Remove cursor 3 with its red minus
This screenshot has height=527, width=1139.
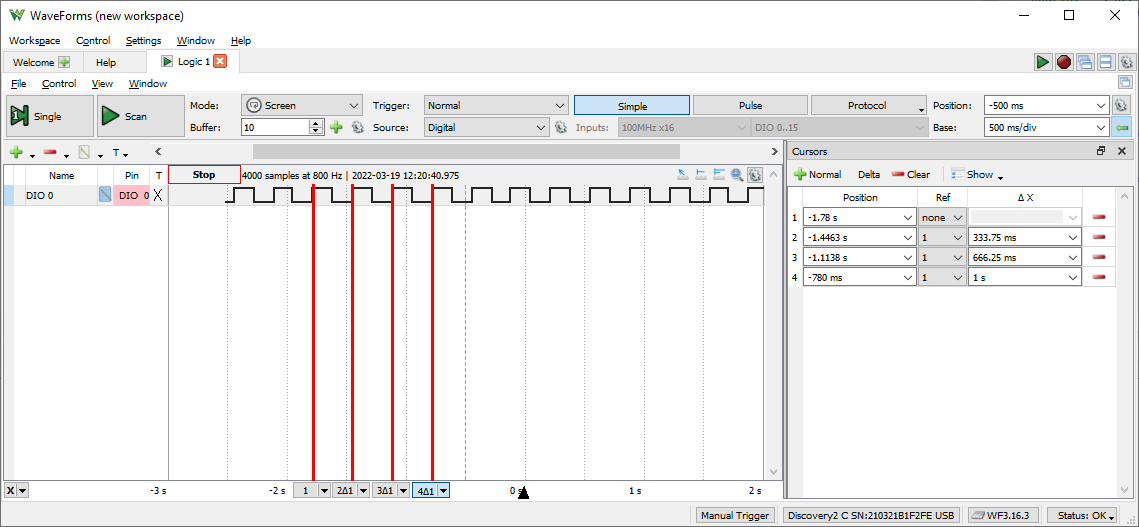(1098, 257)
